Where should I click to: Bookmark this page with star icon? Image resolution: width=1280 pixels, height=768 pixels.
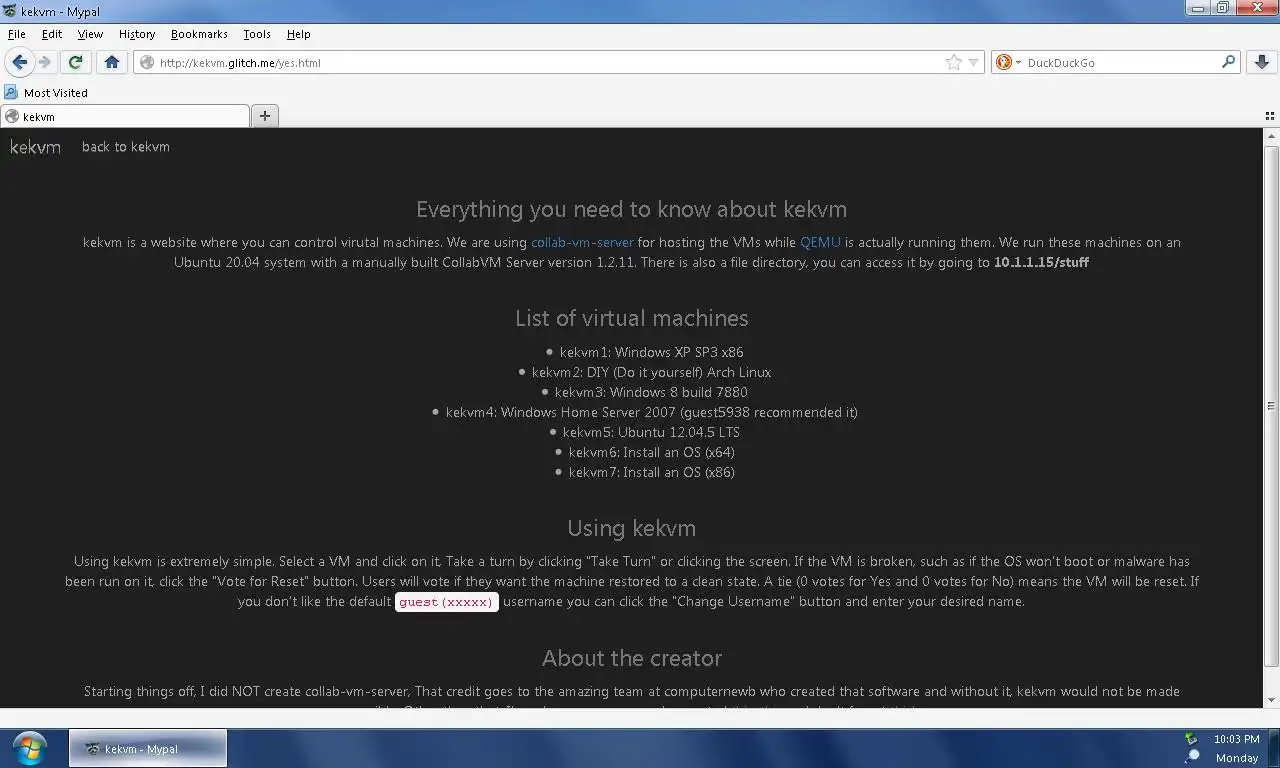click(x=954, y=62)
